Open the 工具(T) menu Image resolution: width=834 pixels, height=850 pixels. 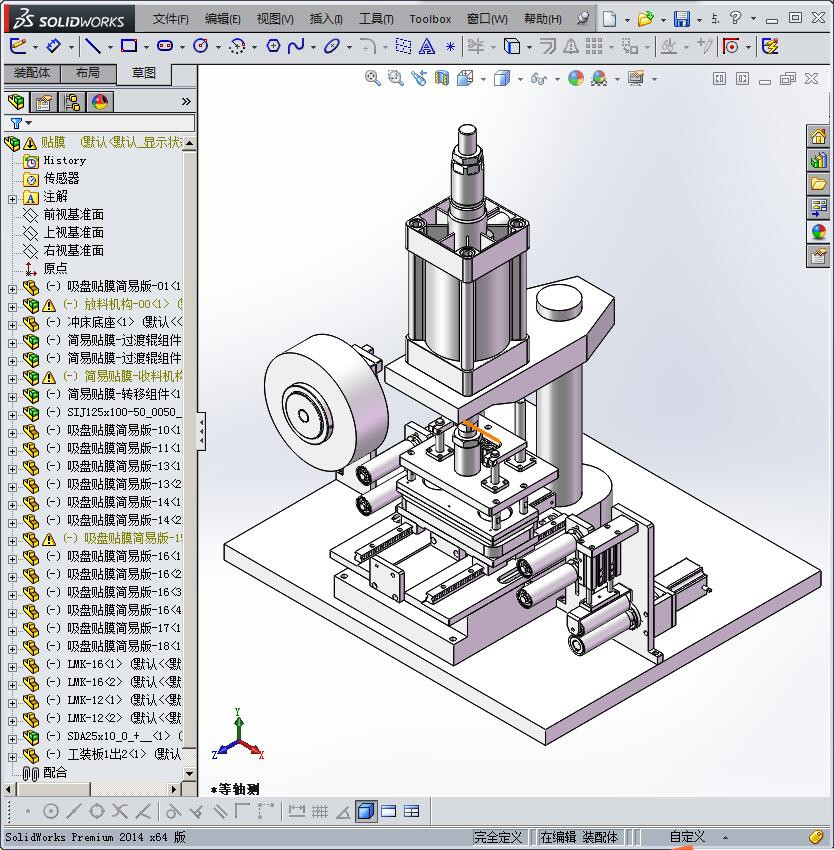(376, 19)
